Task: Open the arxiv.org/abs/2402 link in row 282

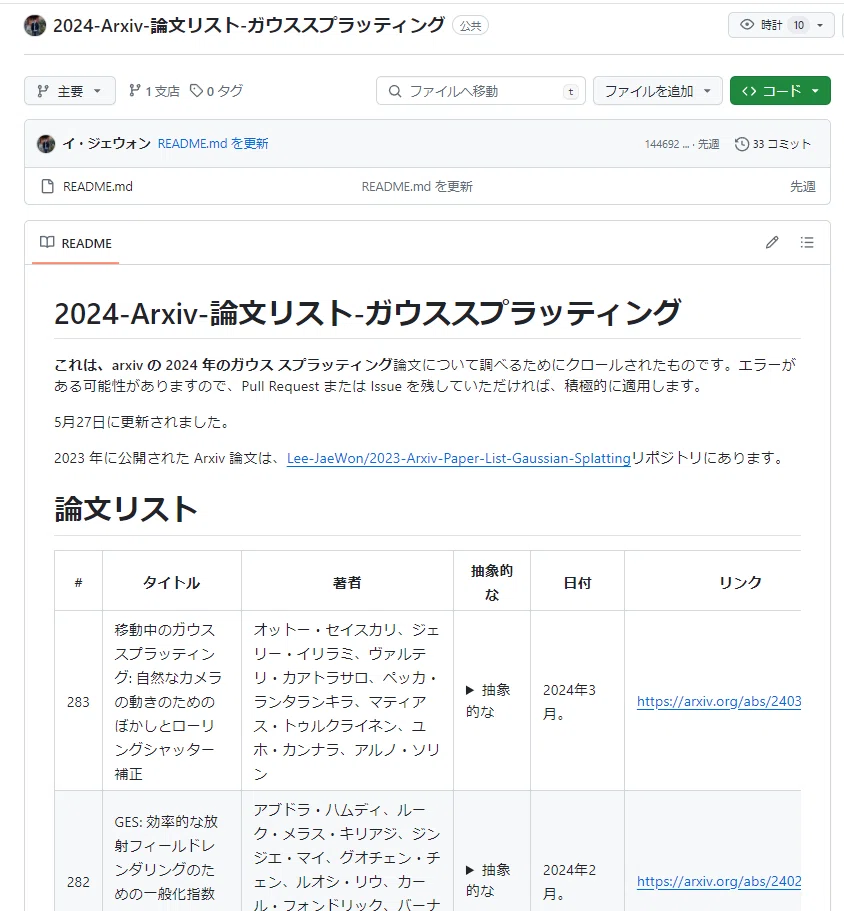Action: (719, 881)
